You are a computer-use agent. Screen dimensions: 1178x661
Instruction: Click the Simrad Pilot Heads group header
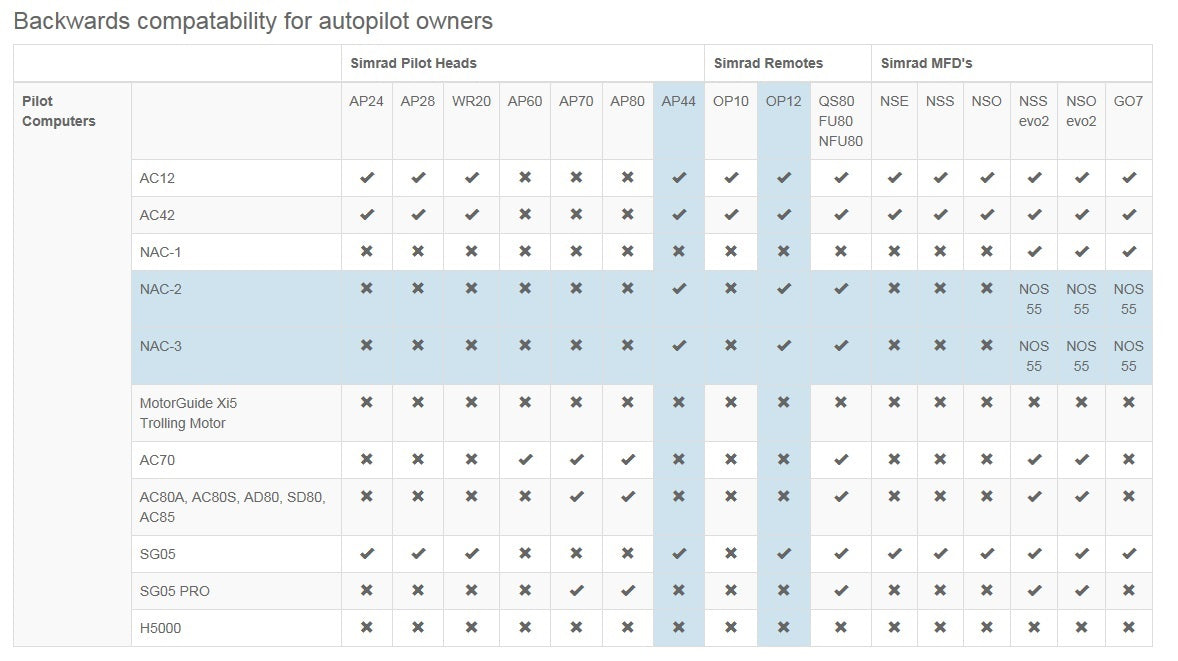coord(413,63)
